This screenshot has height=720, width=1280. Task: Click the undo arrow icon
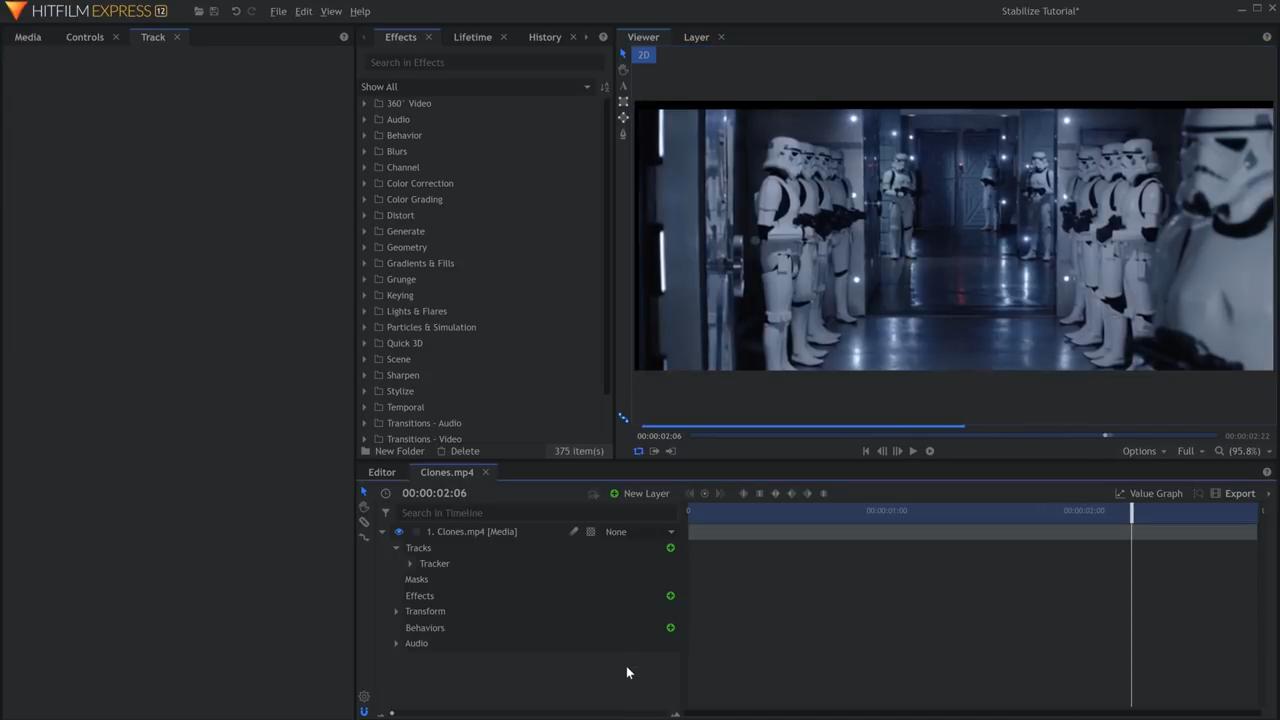[x=235, y=11]
